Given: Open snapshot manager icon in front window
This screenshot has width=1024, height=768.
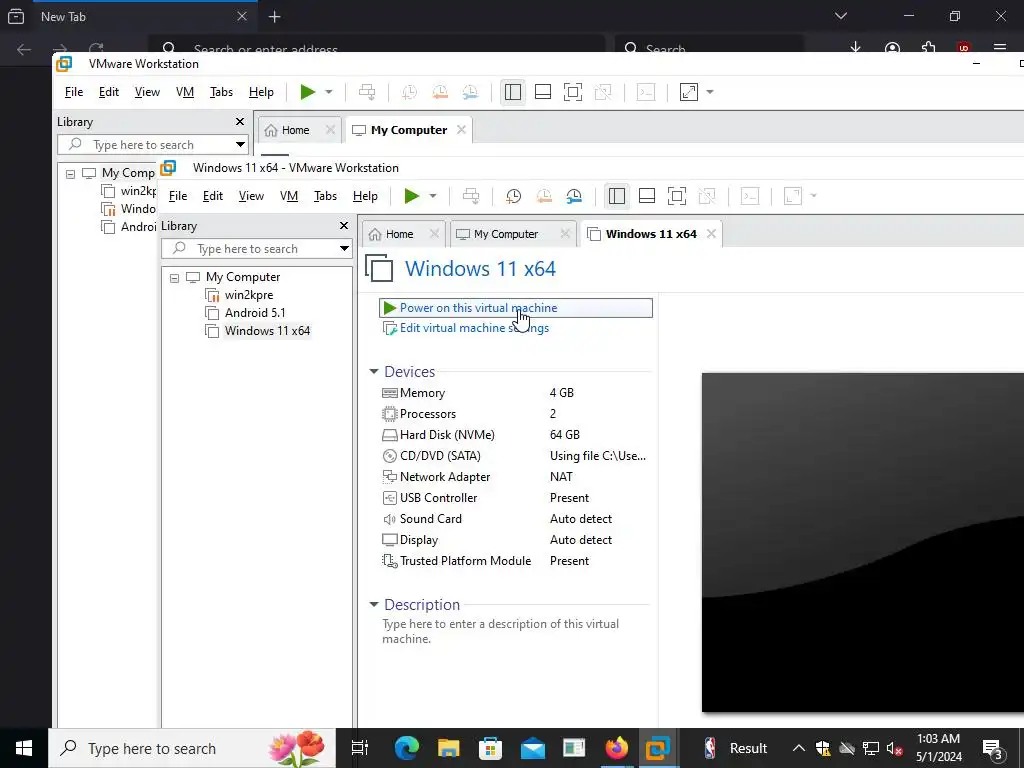Looking at the screenshot, I should click(574, 196).
